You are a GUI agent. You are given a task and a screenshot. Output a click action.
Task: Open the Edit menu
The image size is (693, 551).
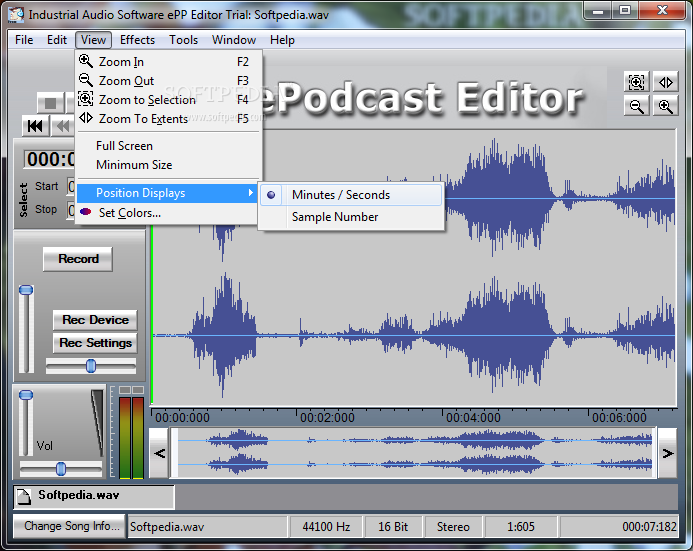pyautogui.click(x=57, y=40)
